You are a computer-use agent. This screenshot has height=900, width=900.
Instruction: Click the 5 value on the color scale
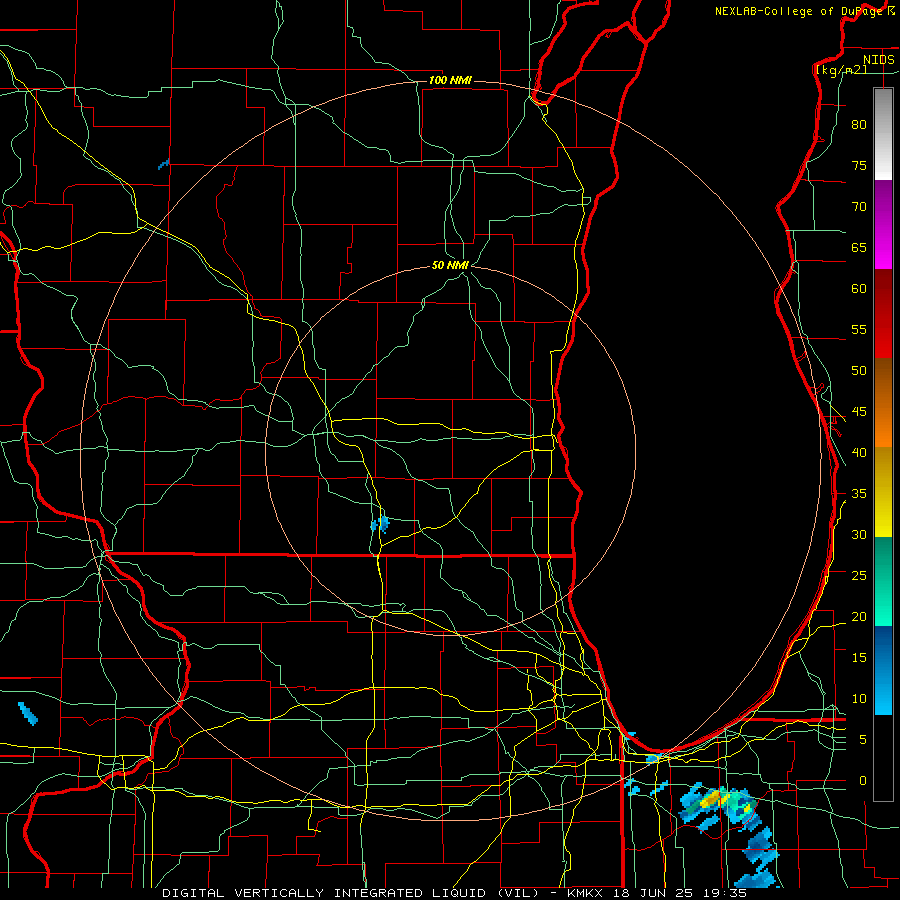(x=863, y=740)
